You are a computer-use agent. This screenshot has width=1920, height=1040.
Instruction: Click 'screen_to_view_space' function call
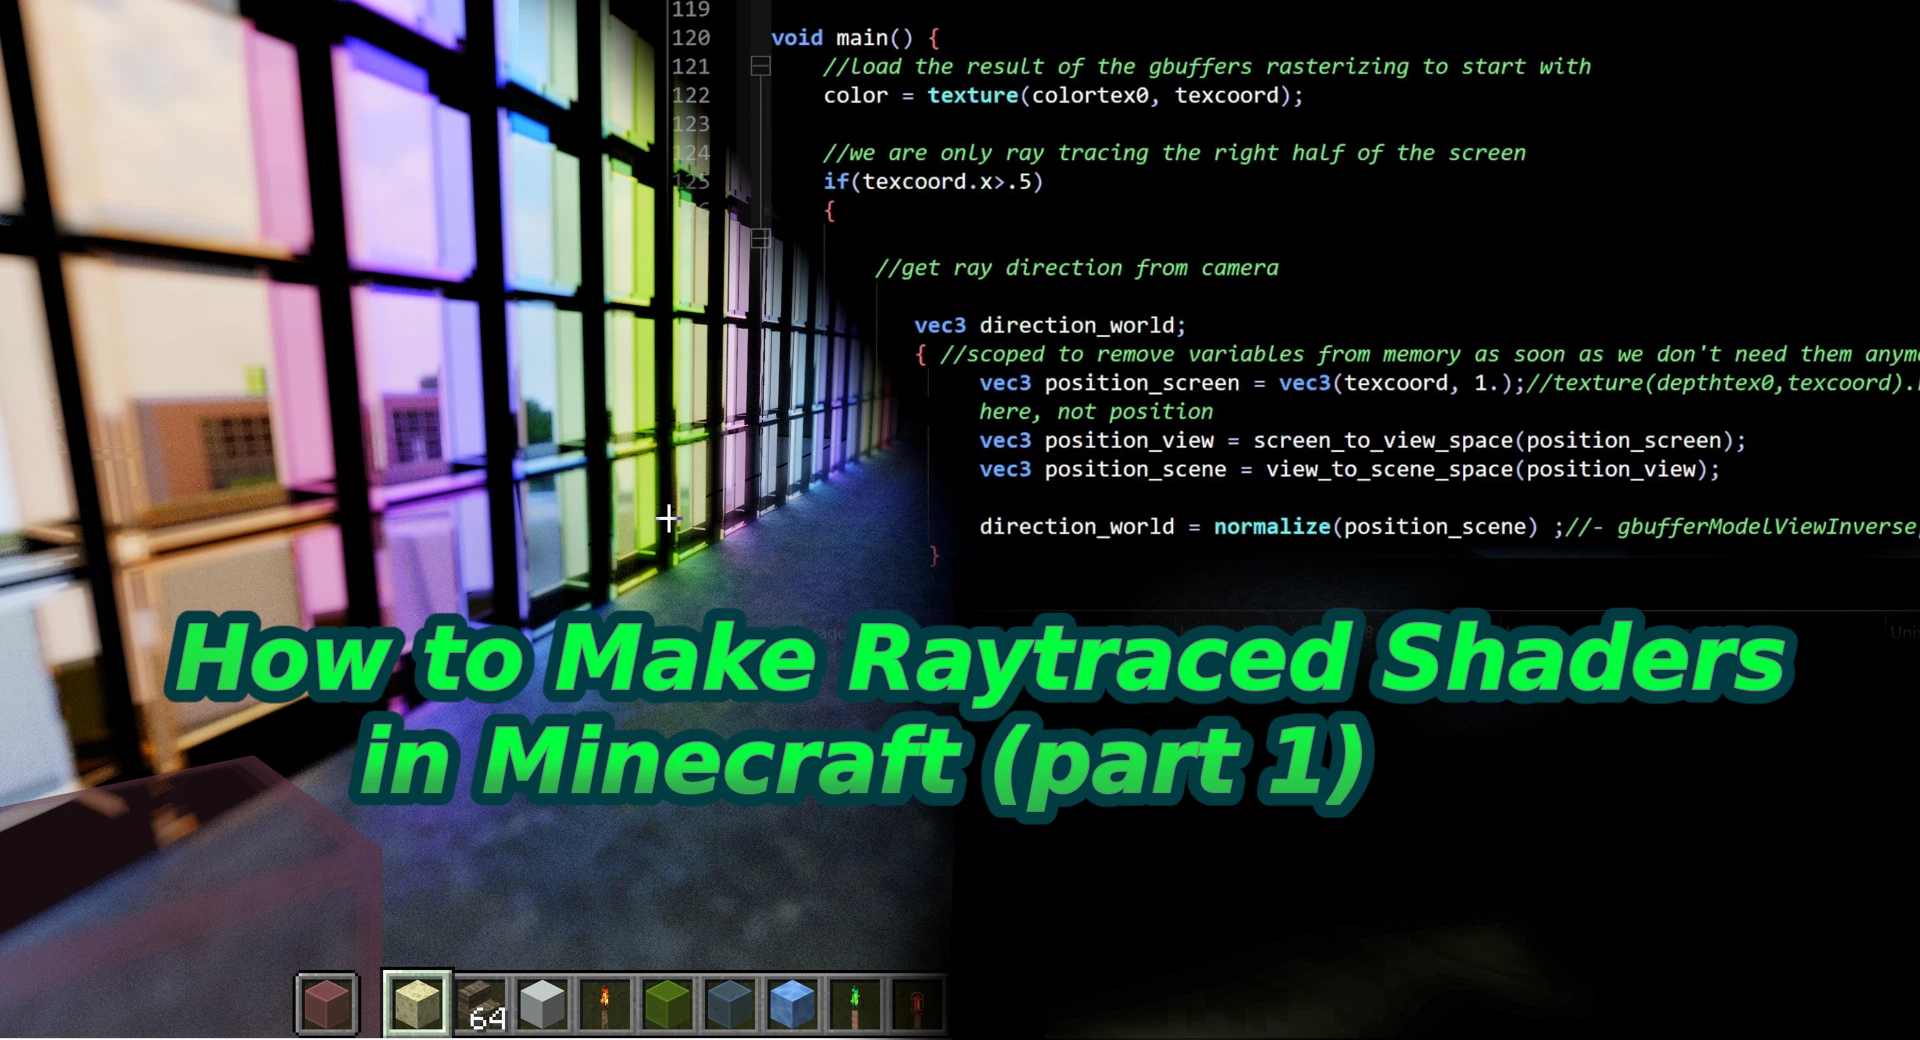click(x=1383, y=441)
